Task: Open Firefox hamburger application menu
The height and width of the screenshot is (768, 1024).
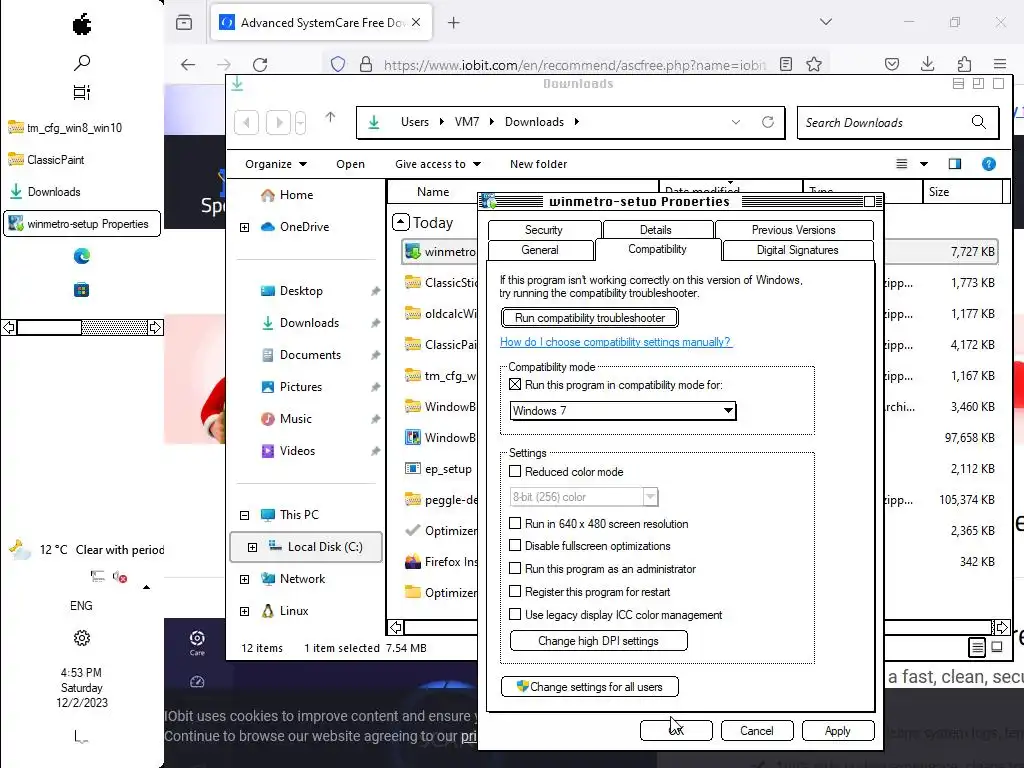Action: tap(1000, 64)
